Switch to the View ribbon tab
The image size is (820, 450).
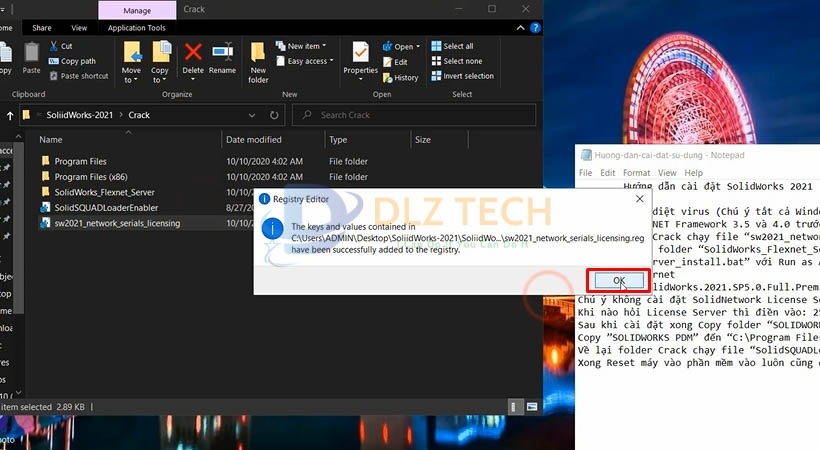(x=79, y=28)
